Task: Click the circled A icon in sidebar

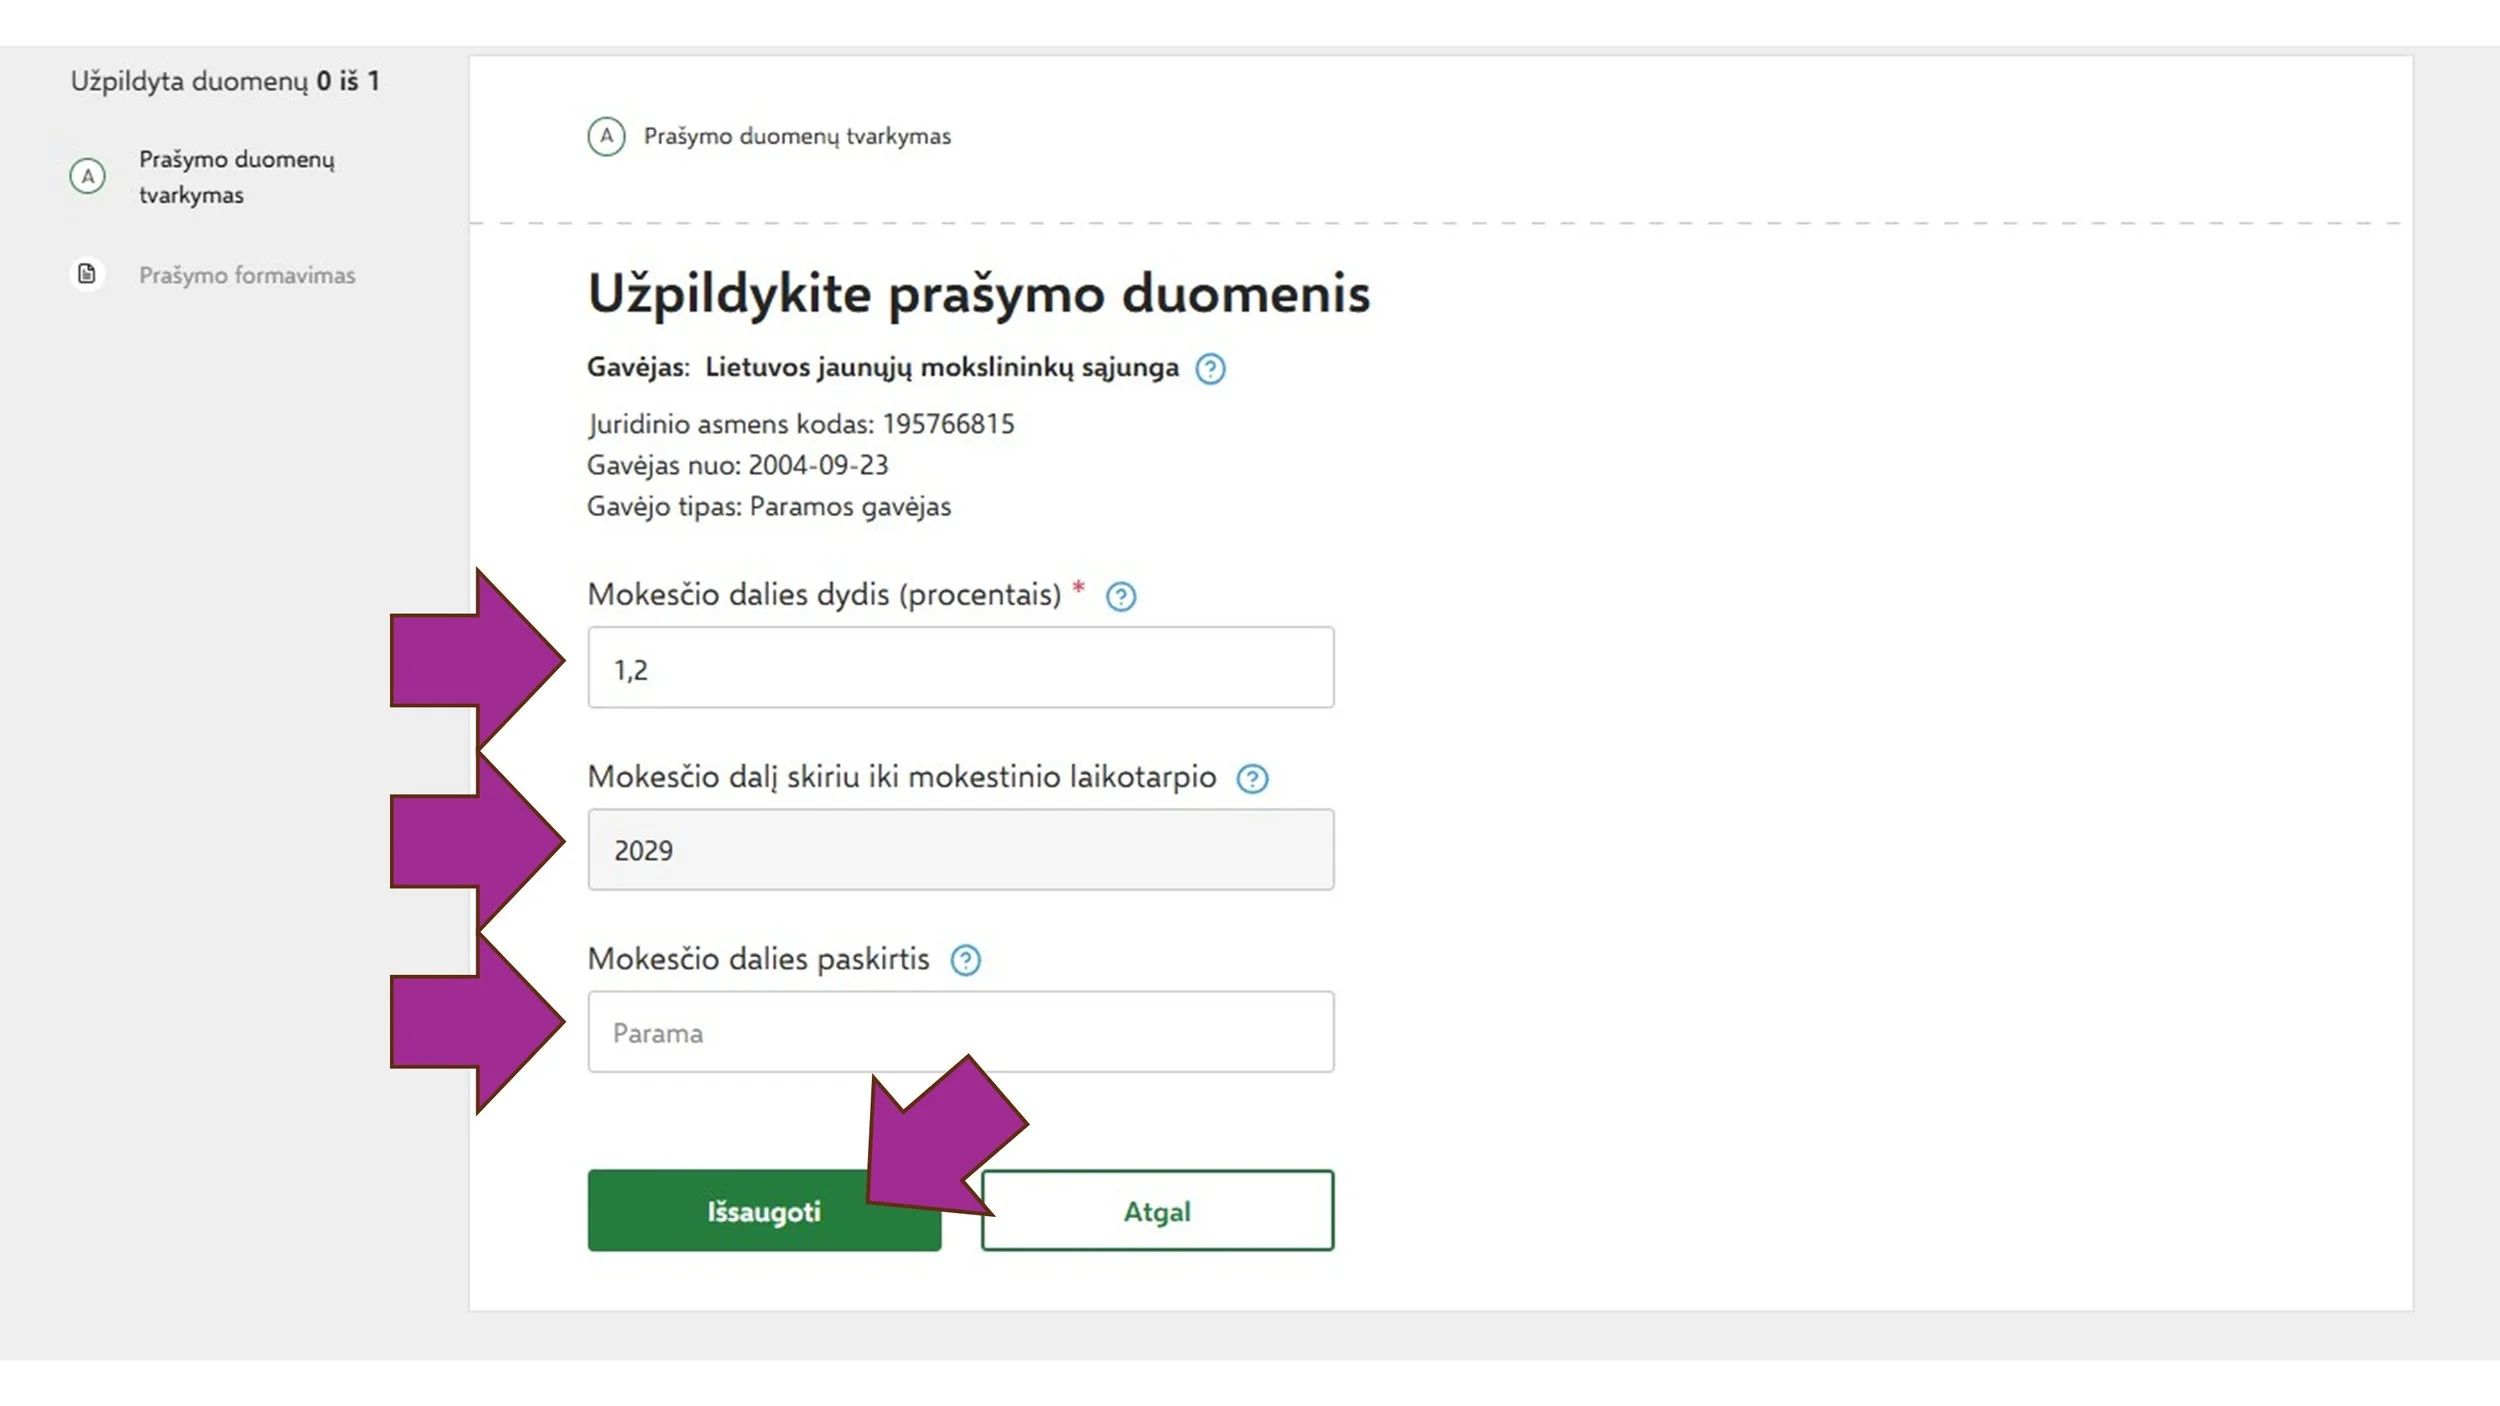Action: pos(88,177)
